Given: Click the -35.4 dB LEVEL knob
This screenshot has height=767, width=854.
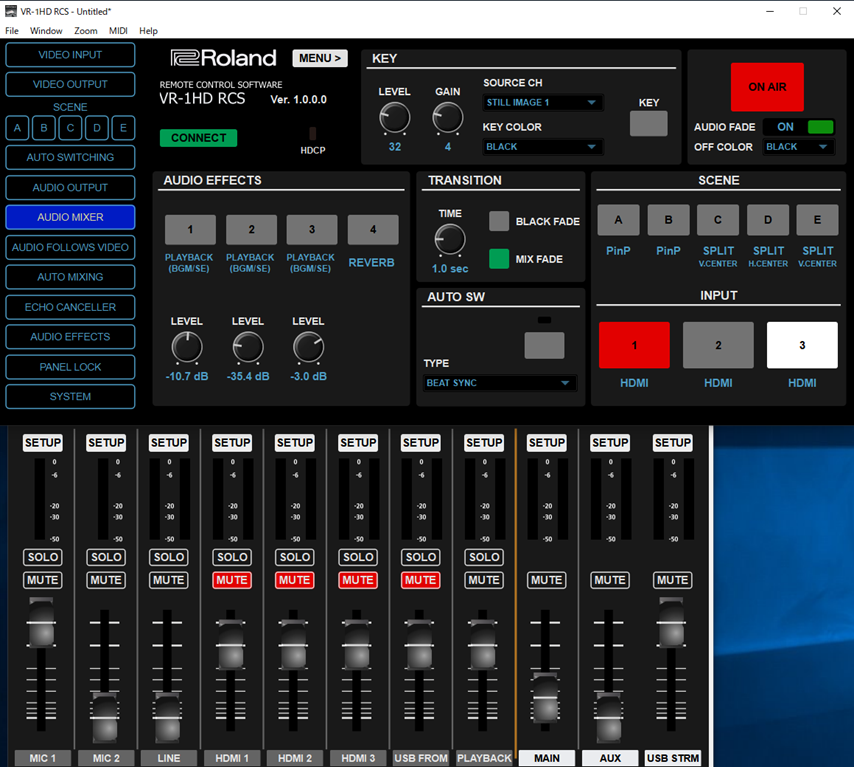Looking at the screenshot, I should [248, 348].
